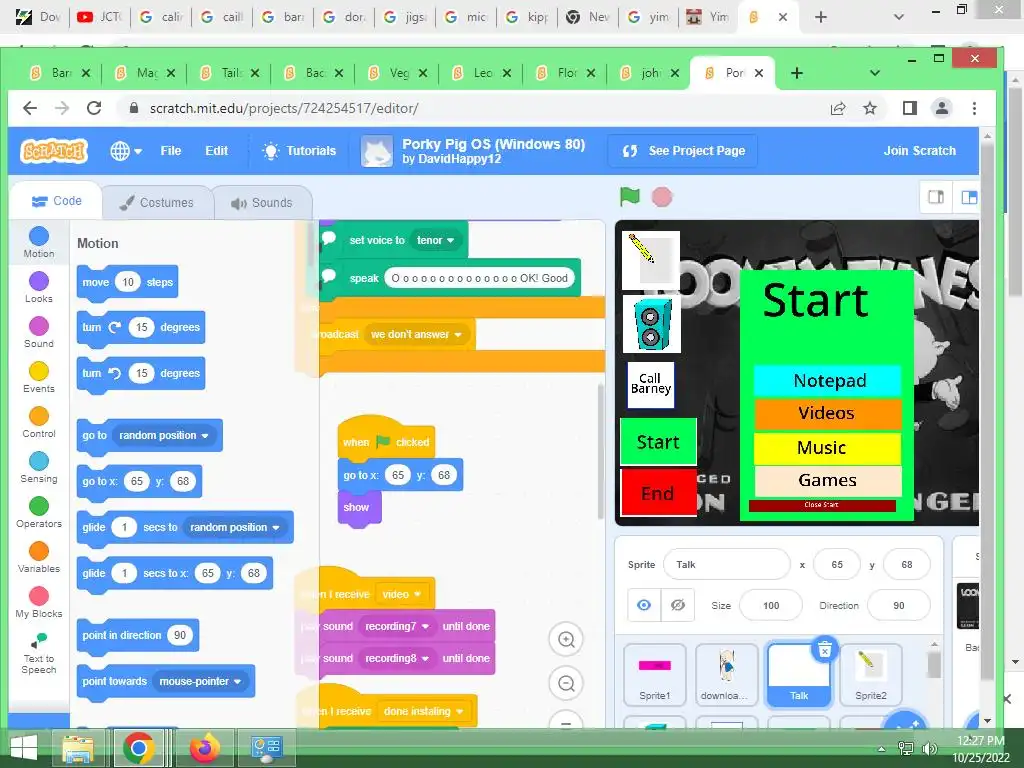The image size is (1024, 768).
Task: Open Tutorials from the menu bar
Action: point(298,151)
